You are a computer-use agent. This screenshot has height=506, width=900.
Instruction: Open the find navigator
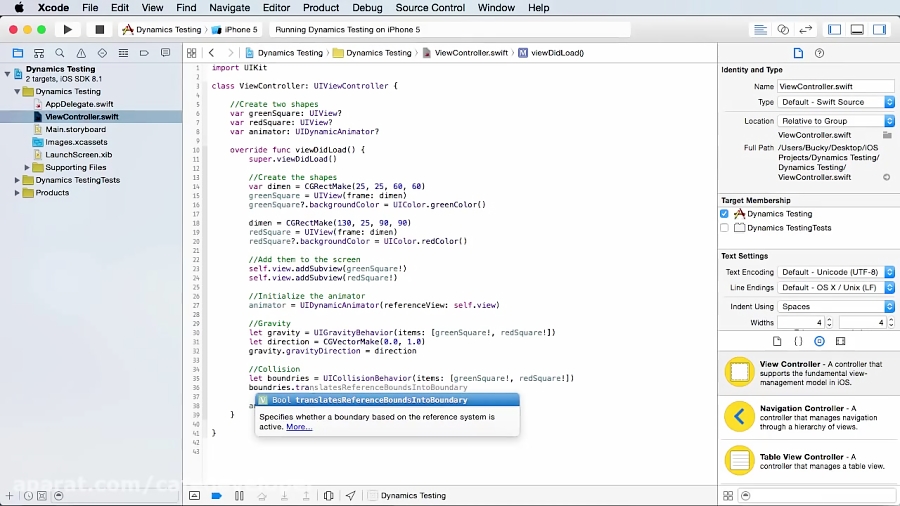click(x=60, y=53)
